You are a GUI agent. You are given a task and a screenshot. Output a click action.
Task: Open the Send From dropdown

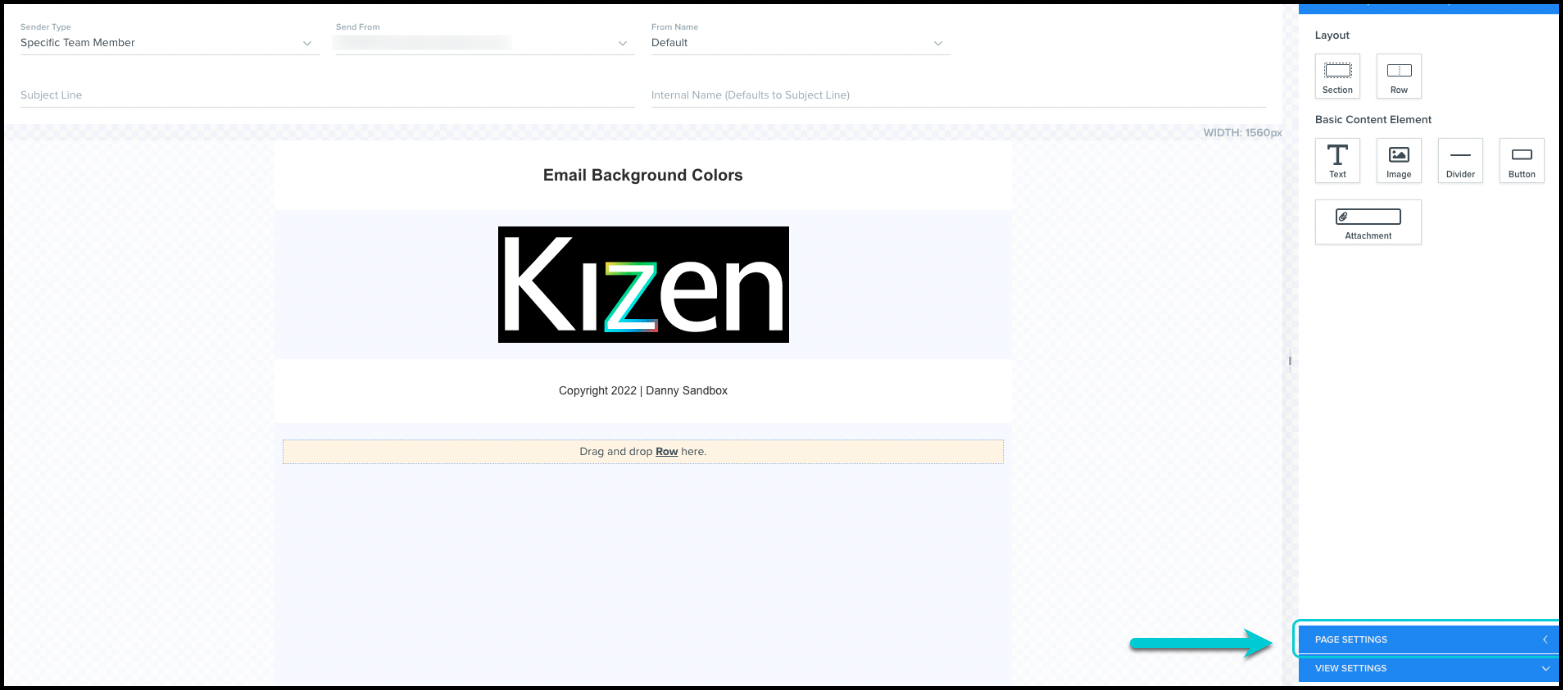(x=483, y=43)
